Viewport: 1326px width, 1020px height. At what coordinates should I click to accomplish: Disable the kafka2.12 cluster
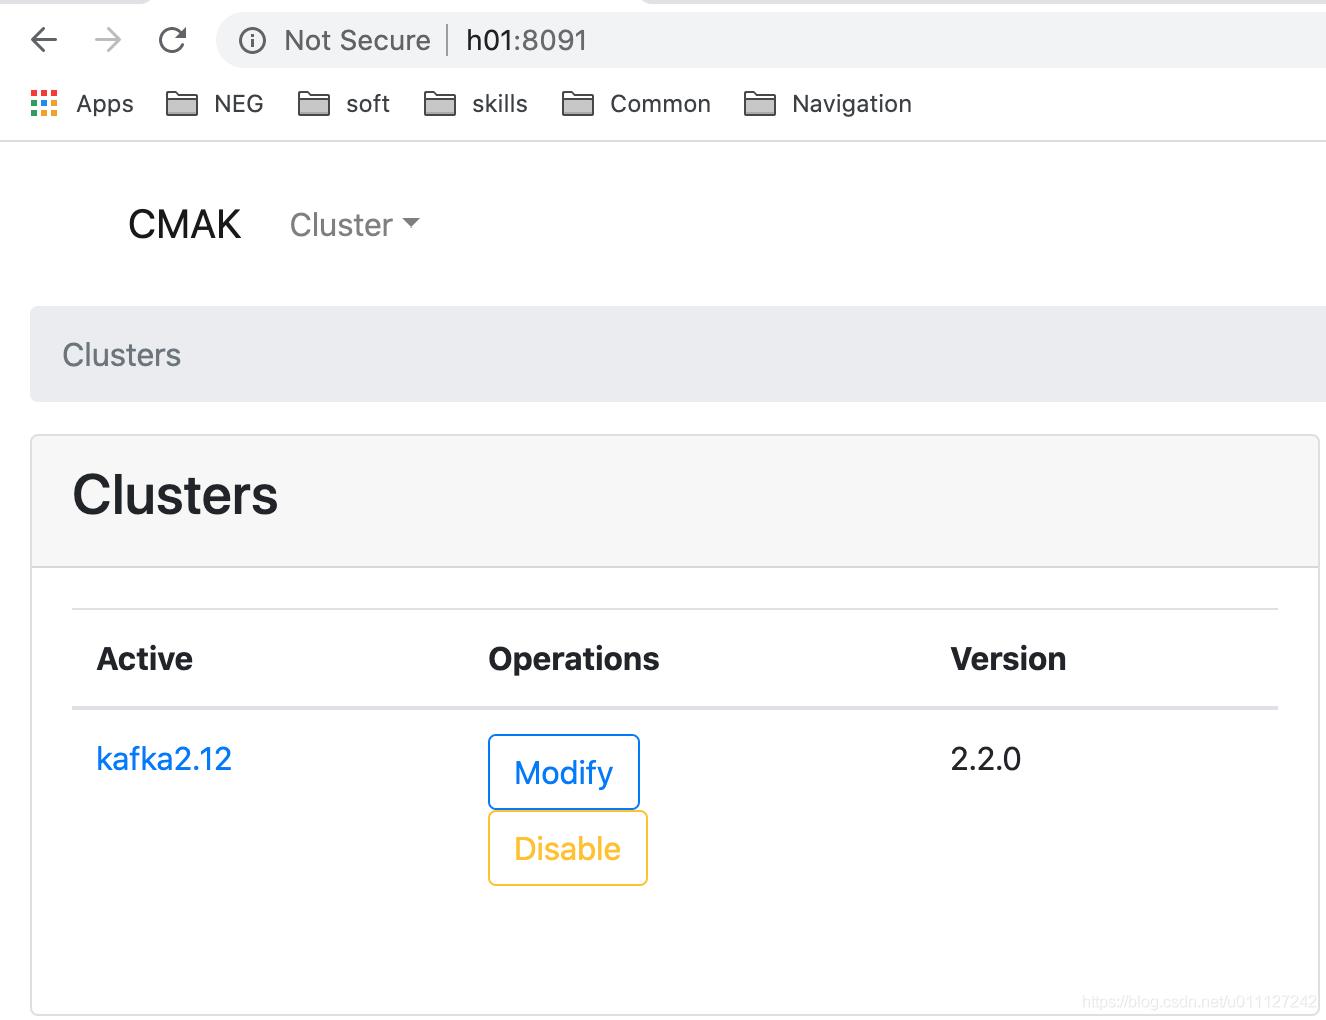tap(567, 848)
